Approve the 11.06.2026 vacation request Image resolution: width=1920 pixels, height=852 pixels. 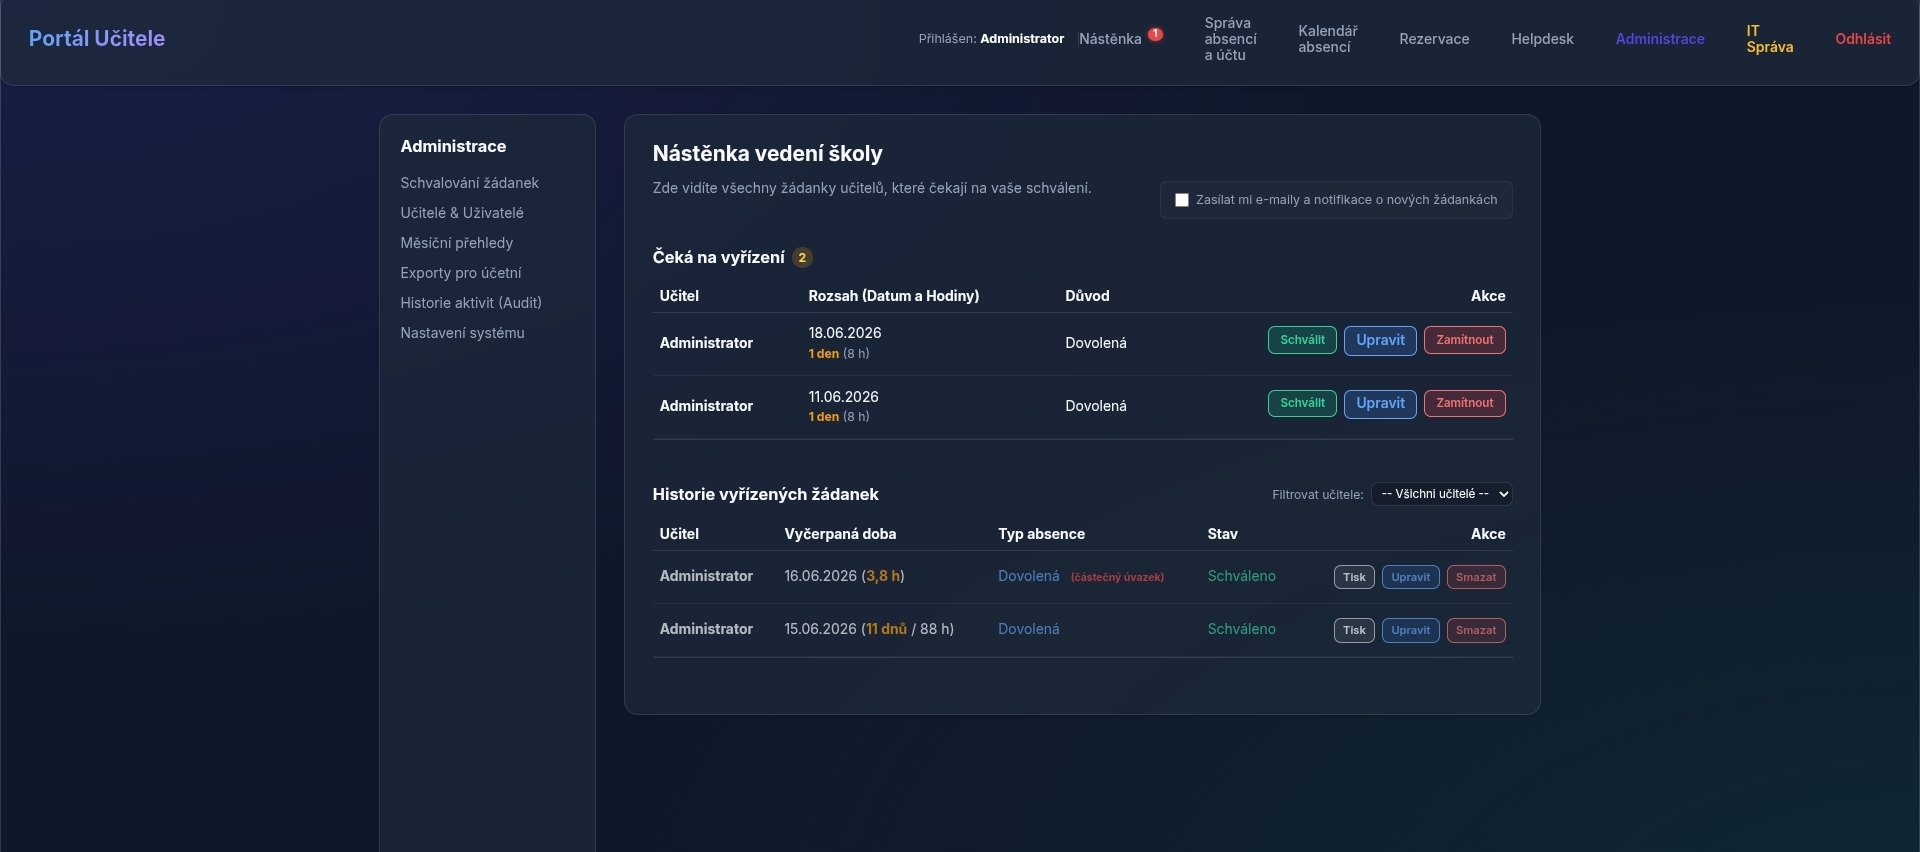[x=1302, y=404]
